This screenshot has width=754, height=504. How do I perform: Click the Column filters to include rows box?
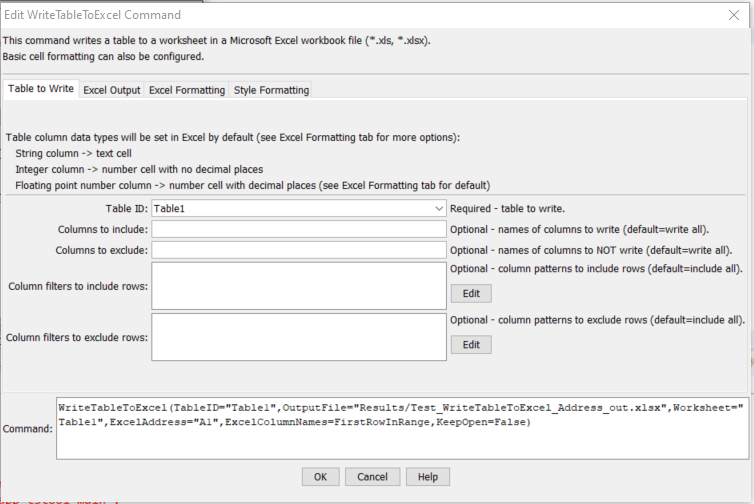(299, 286)
